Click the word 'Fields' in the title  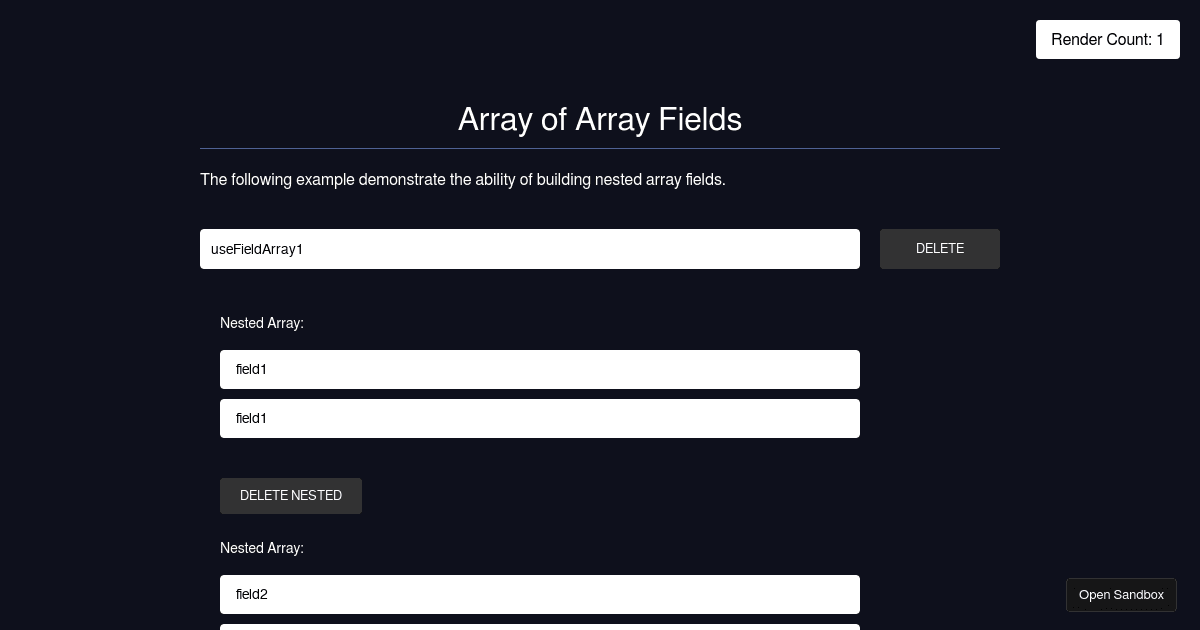click(x=699, y=119)
